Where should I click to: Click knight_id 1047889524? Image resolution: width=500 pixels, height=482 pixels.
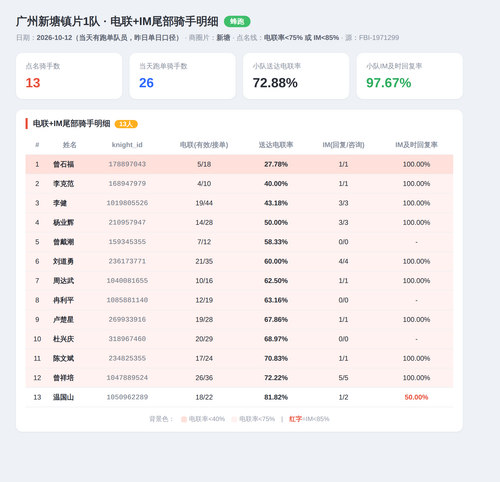coord(127,377)
